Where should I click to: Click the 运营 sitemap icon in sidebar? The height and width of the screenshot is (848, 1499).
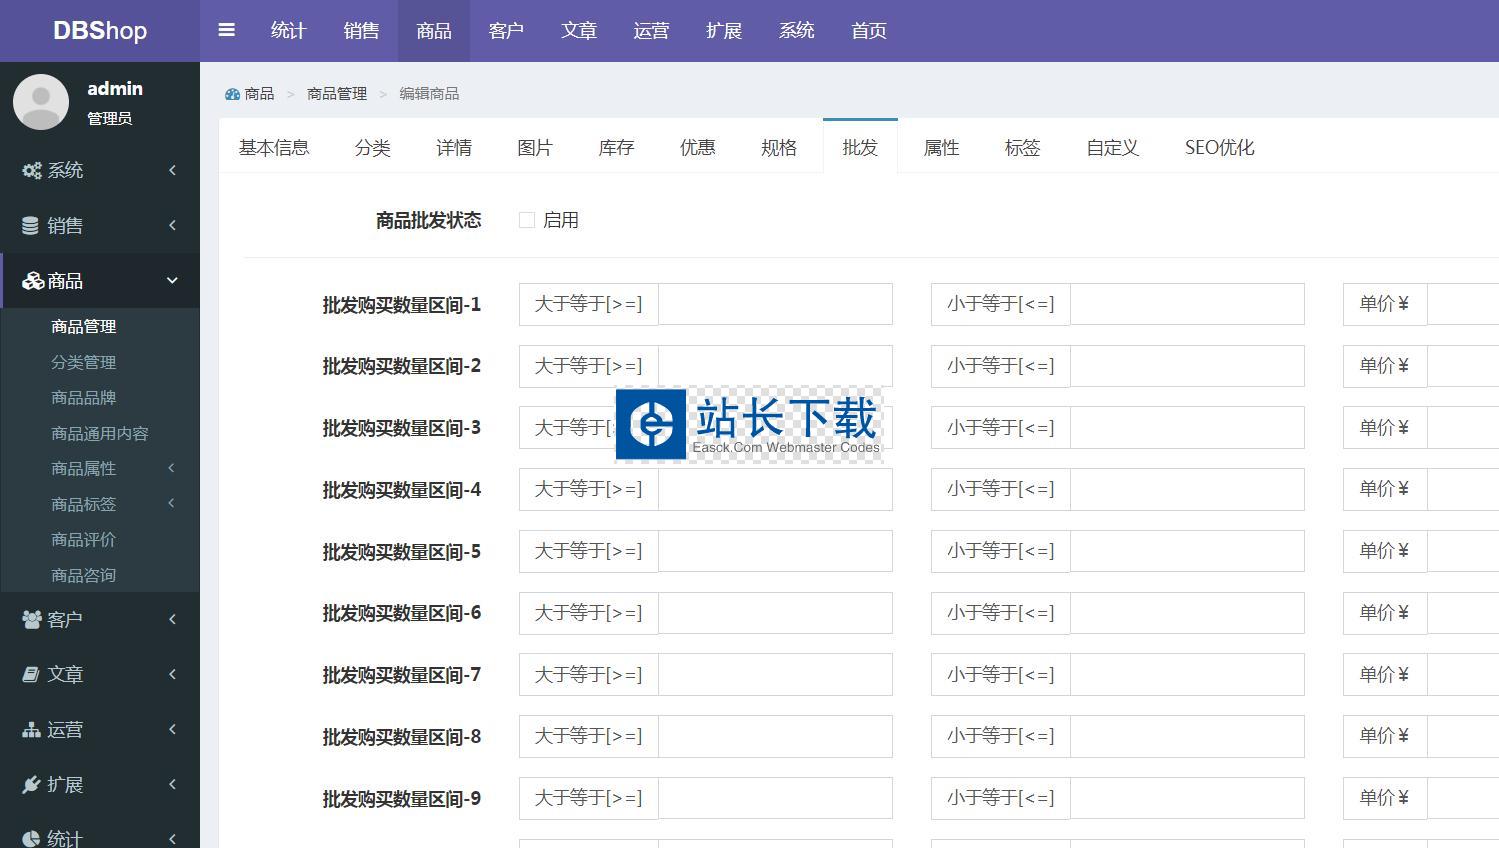click(32, 730)
